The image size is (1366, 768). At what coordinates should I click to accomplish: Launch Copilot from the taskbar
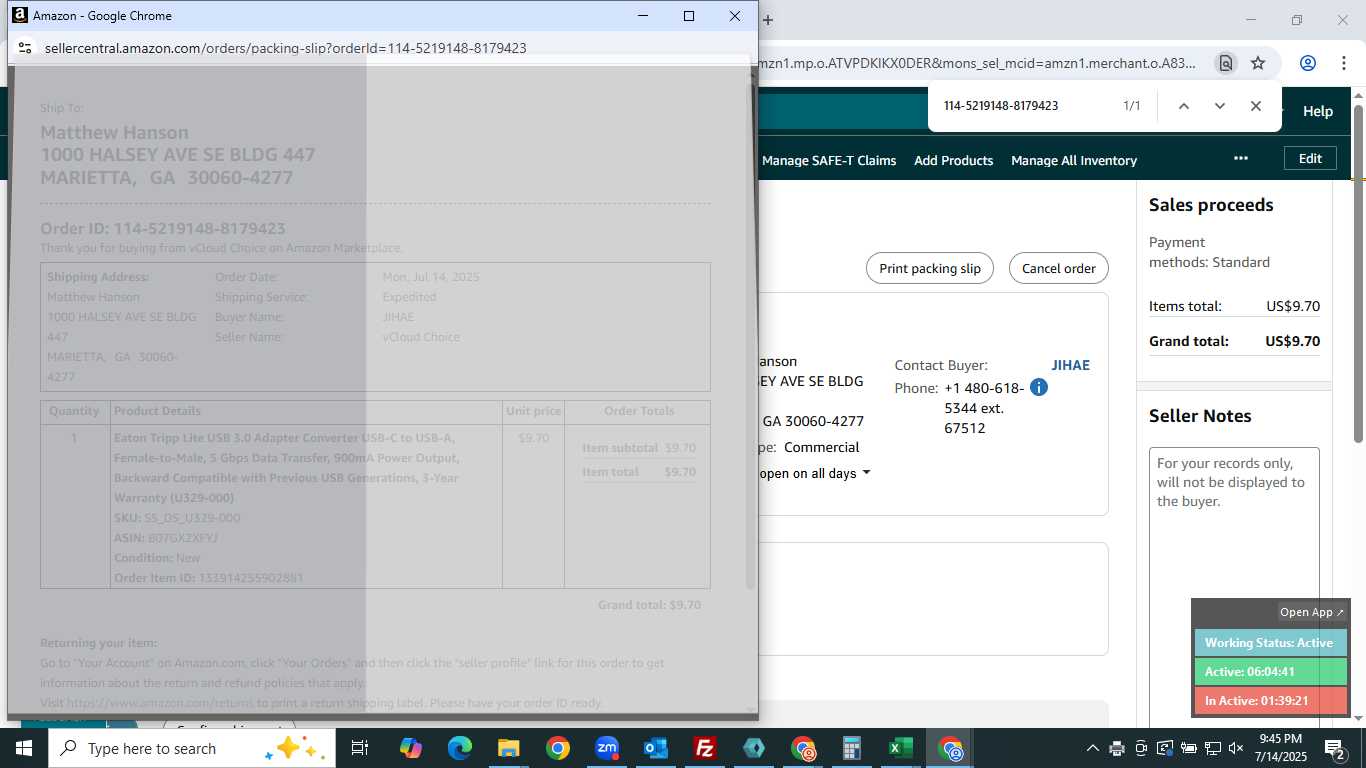point(410,748)
